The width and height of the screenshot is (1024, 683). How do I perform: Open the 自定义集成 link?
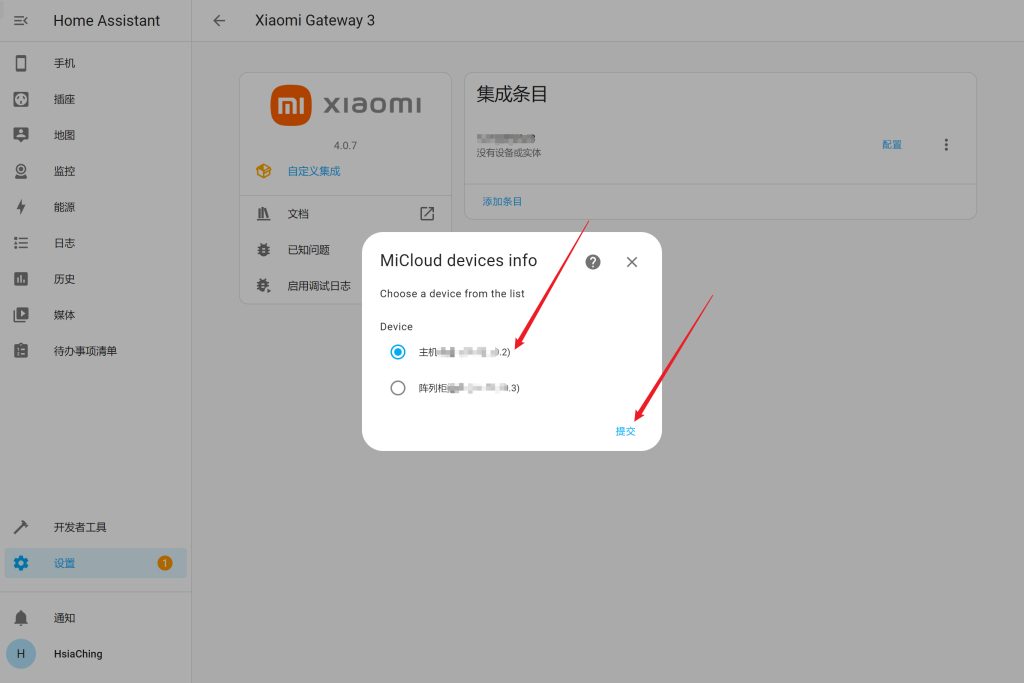point(314,171)
